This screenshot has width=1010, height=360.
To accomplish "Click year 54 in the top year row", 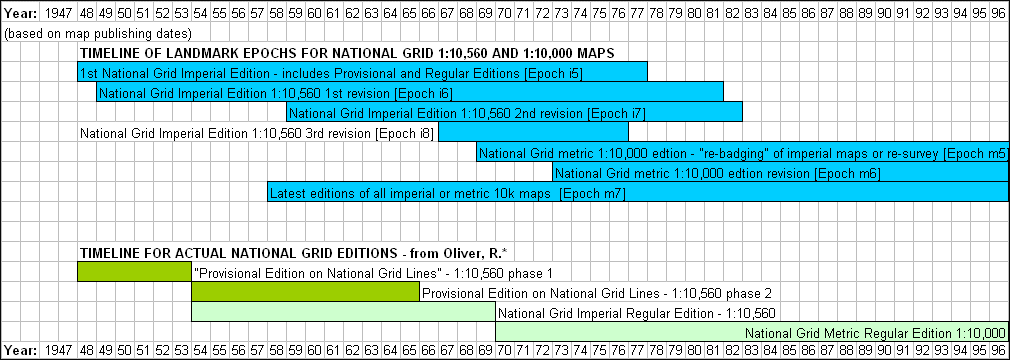I will coord(201,12).
